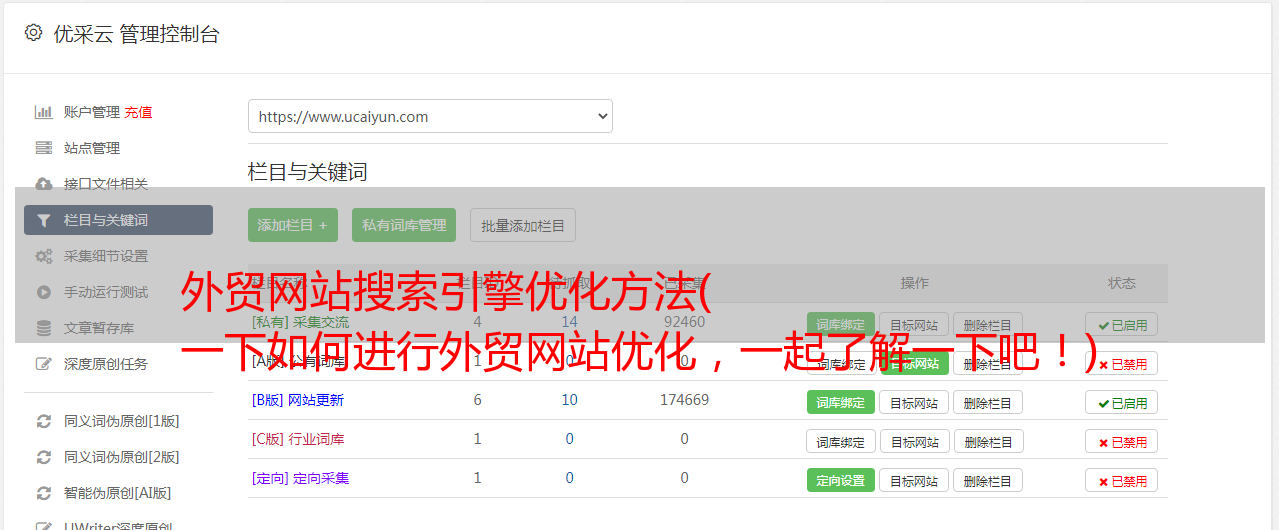This screenshot has width=1279, height=530.
Task: Click 删除栏目 in the 采集交流 row
Action: tap(988, 324)
